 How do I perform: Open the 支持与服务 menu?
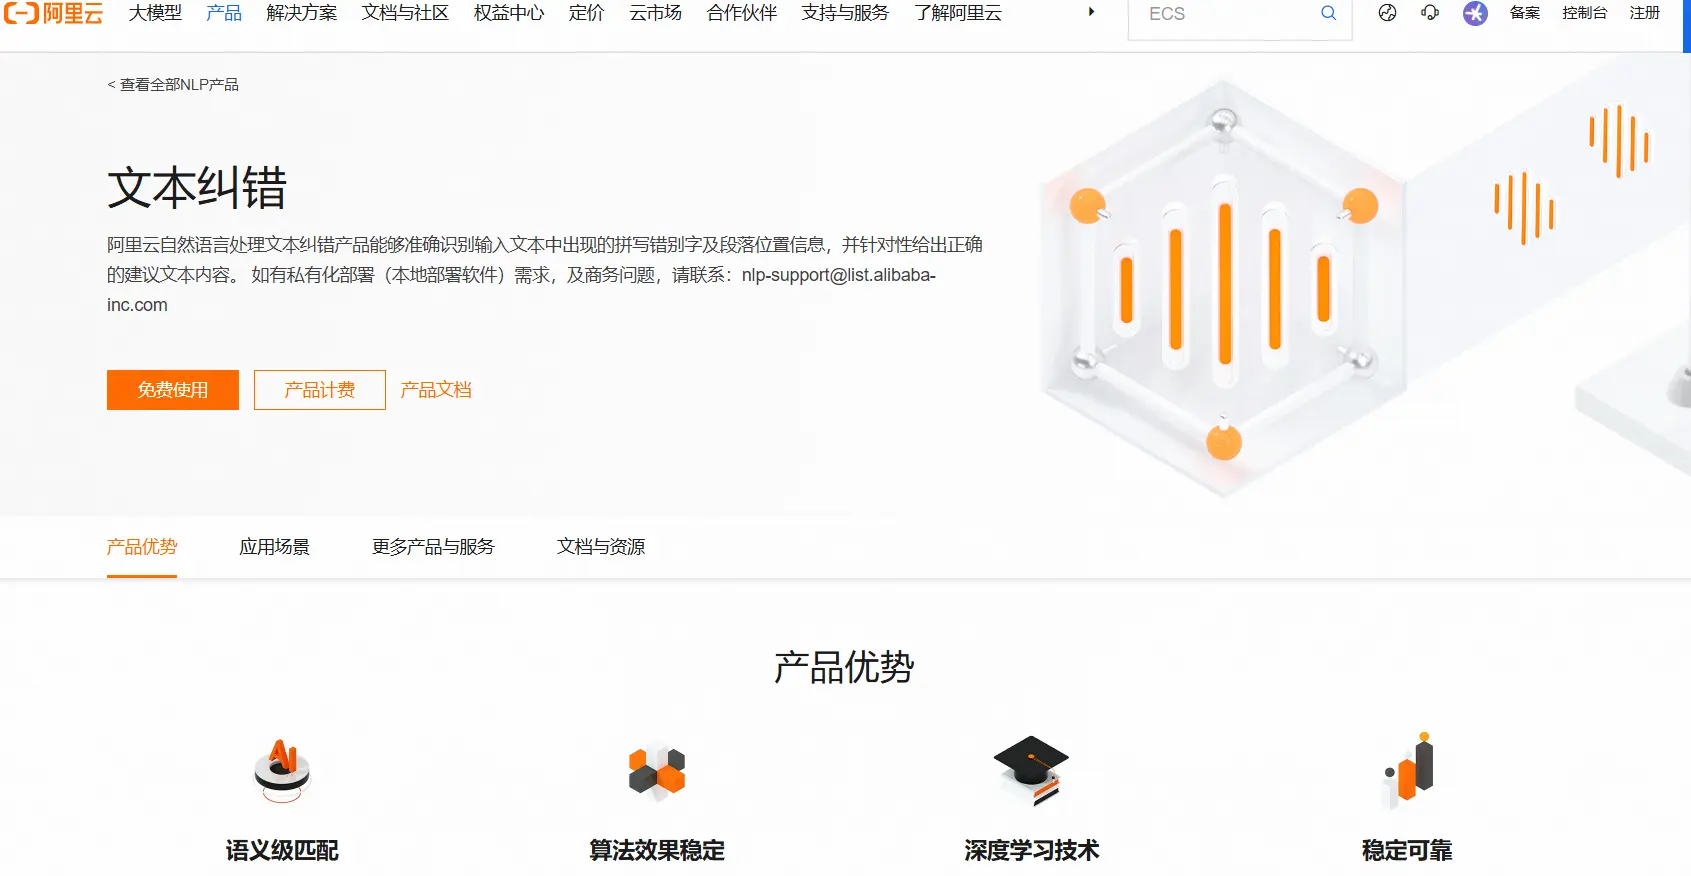point(845,13)
